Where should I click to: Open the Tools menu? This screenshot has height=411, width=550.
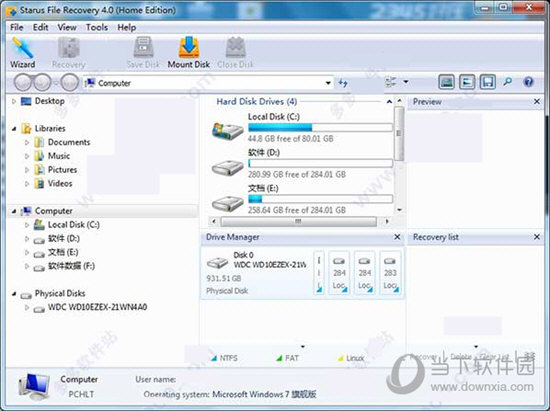[97, 27]
